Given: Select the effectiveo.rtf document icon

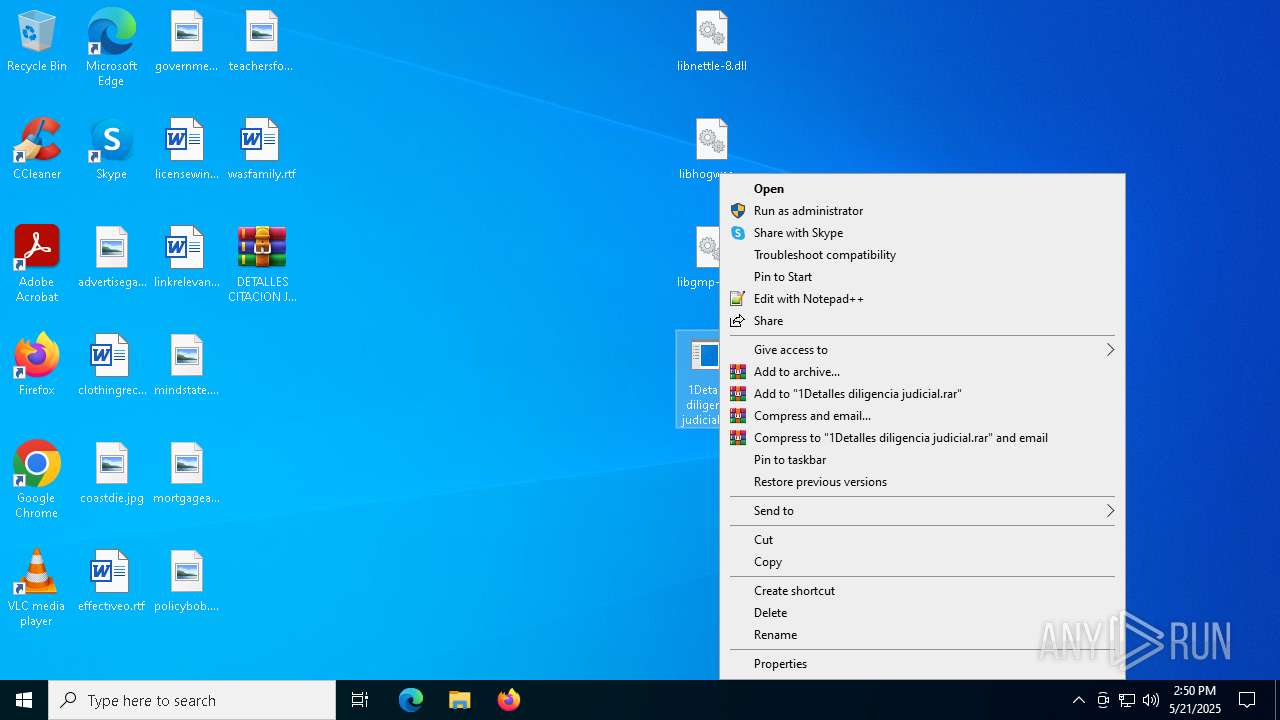Looking at the screenshot, I should click(x=112, y=581).
